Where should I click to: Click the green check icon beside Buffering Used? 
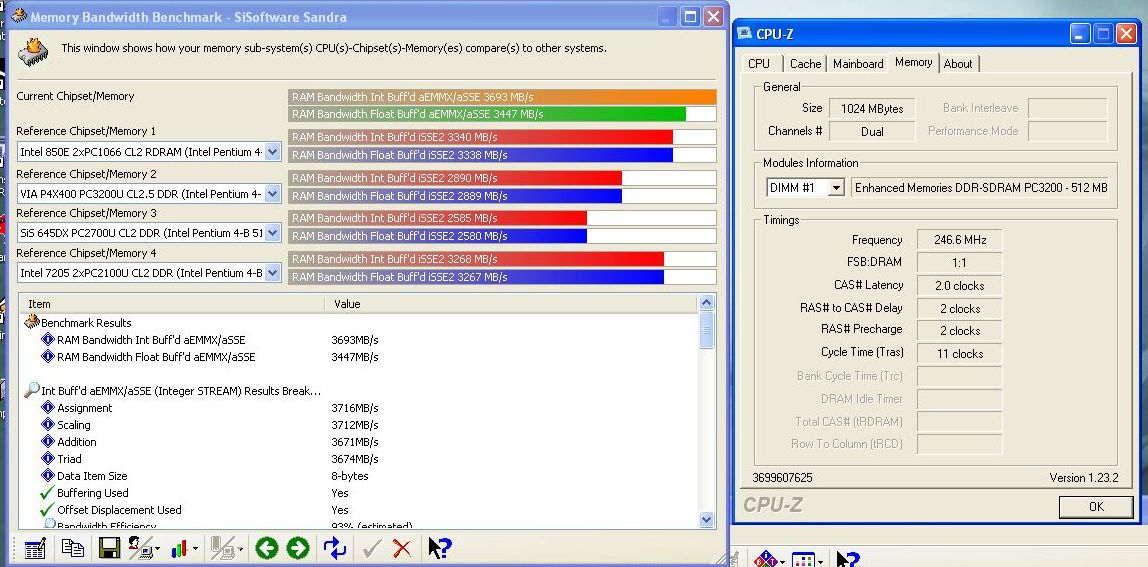click(x=48, y=493)
